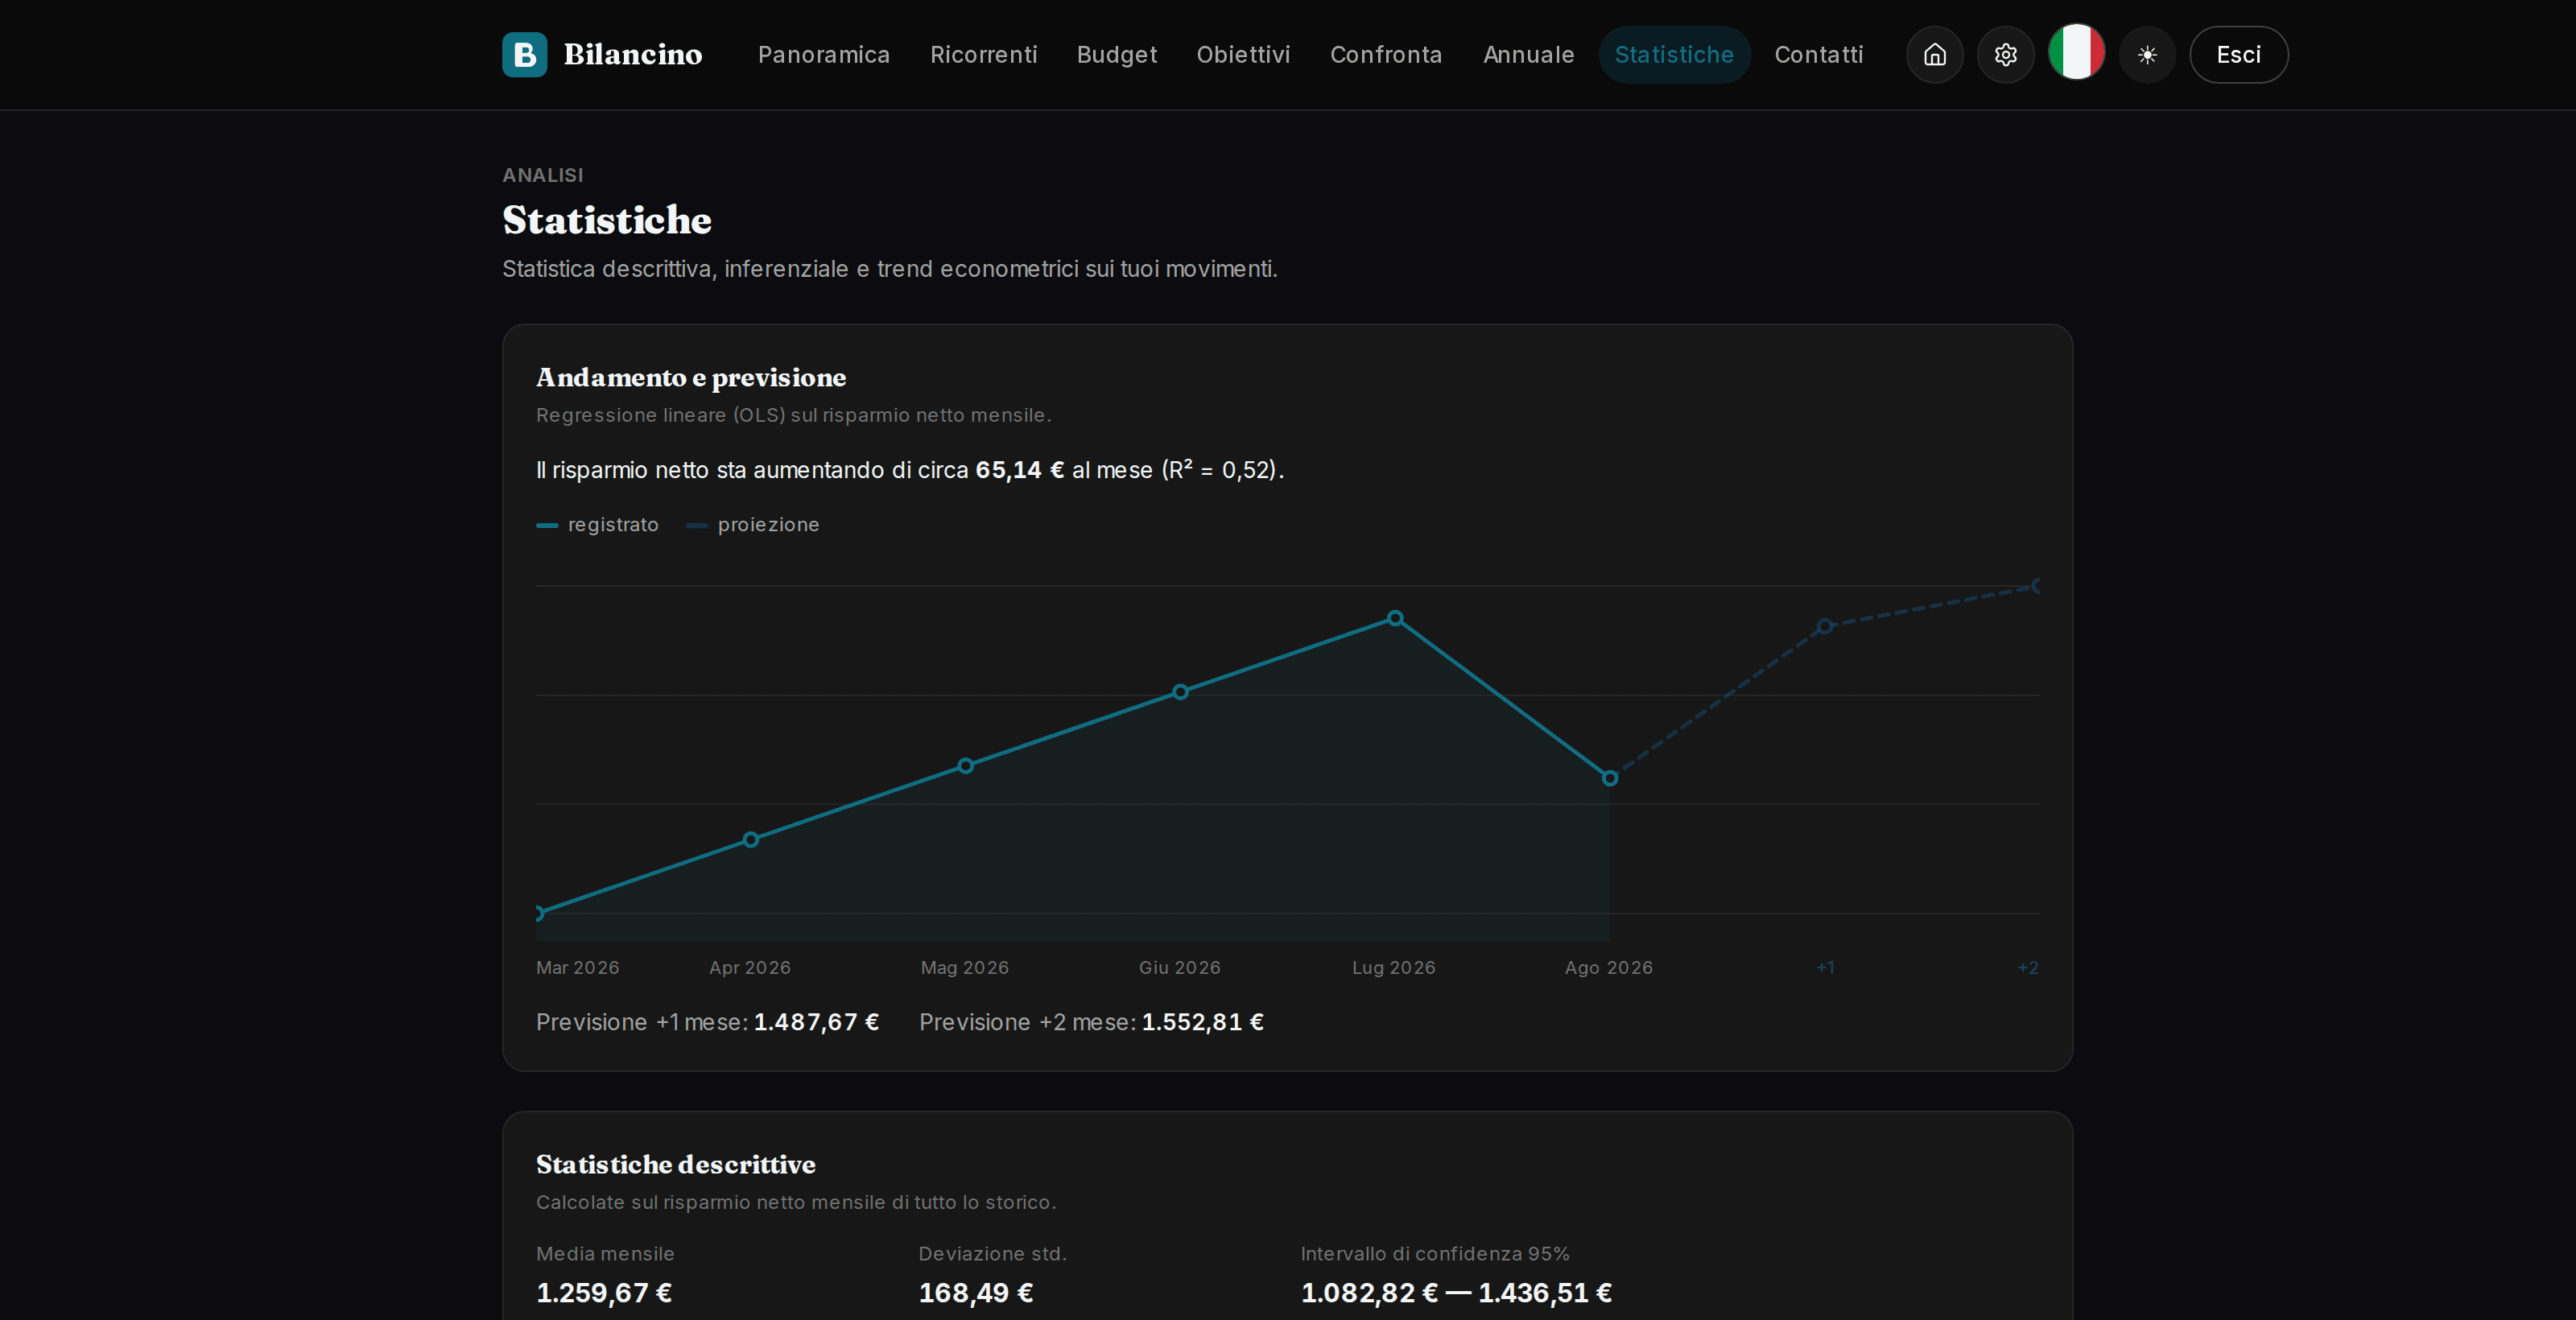Log out with the Esci button
The width and height of the screenshot is (2576, 1320).
[x=2238, y=54]
